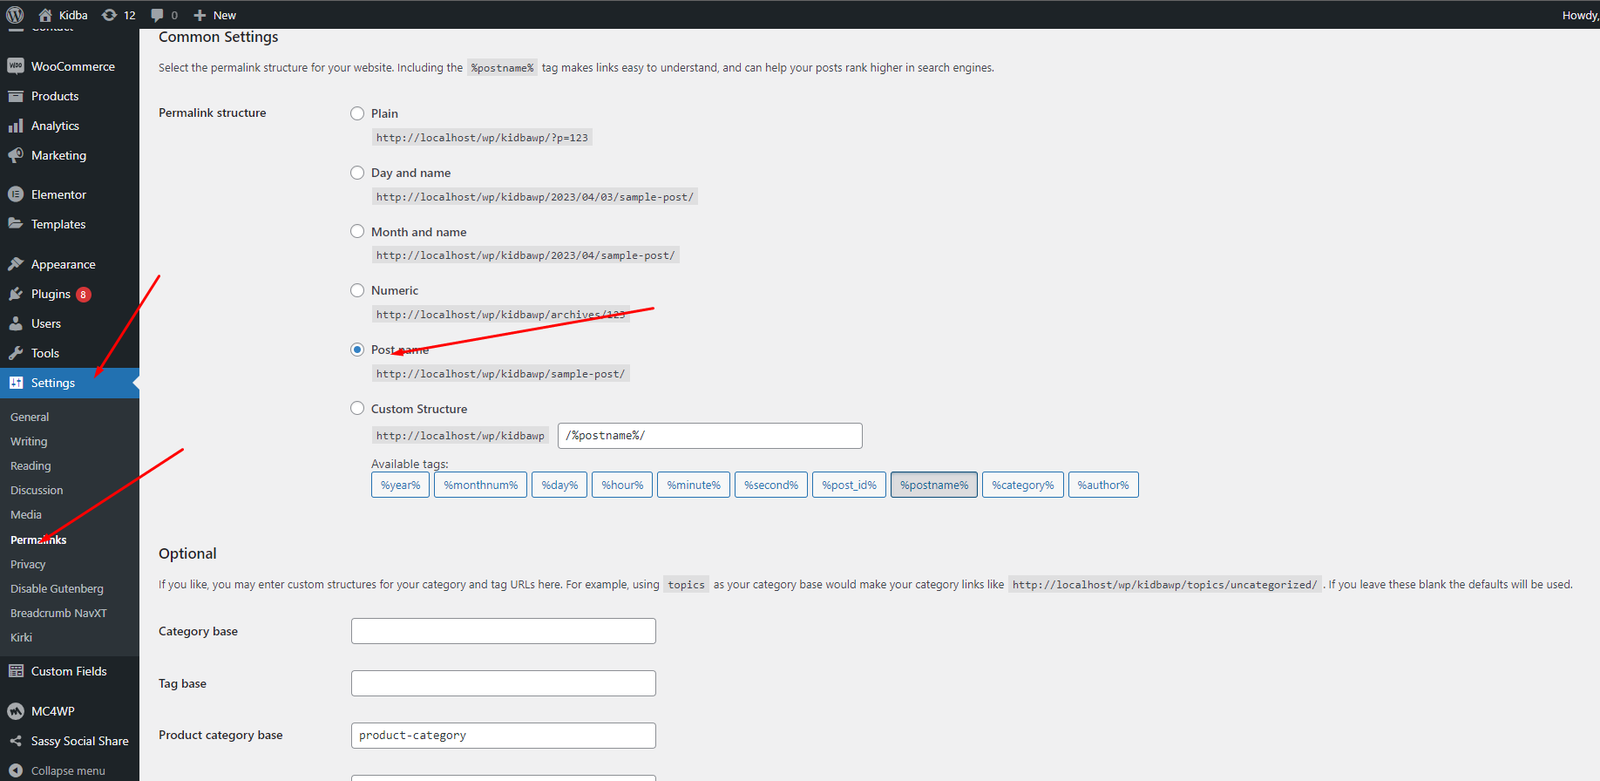Focus the custom structure /%postname%/ field
1600x781 pixels.
(709, 436)
